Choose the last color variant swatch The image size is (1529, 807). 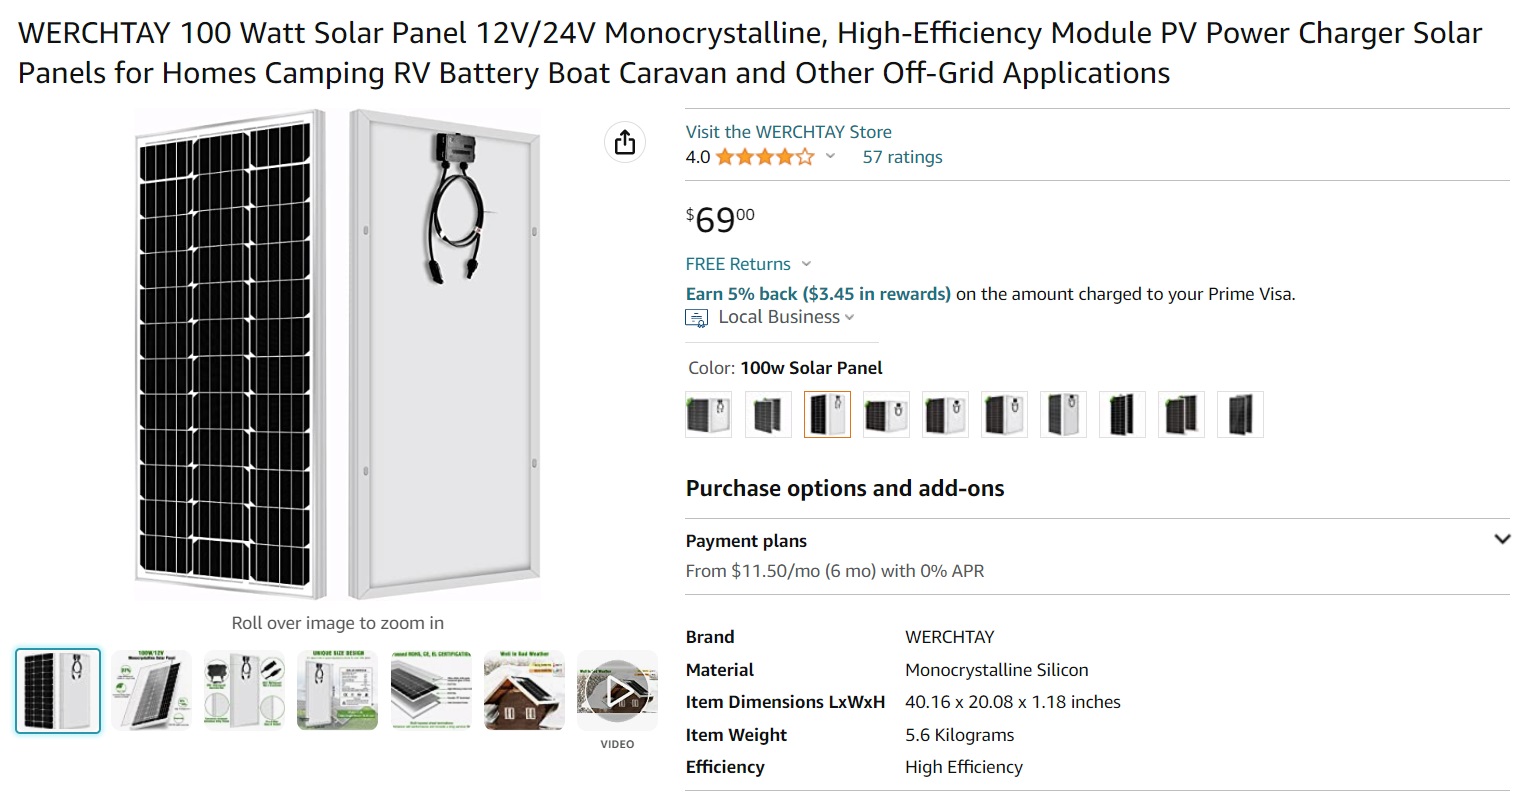point(1240,414)
